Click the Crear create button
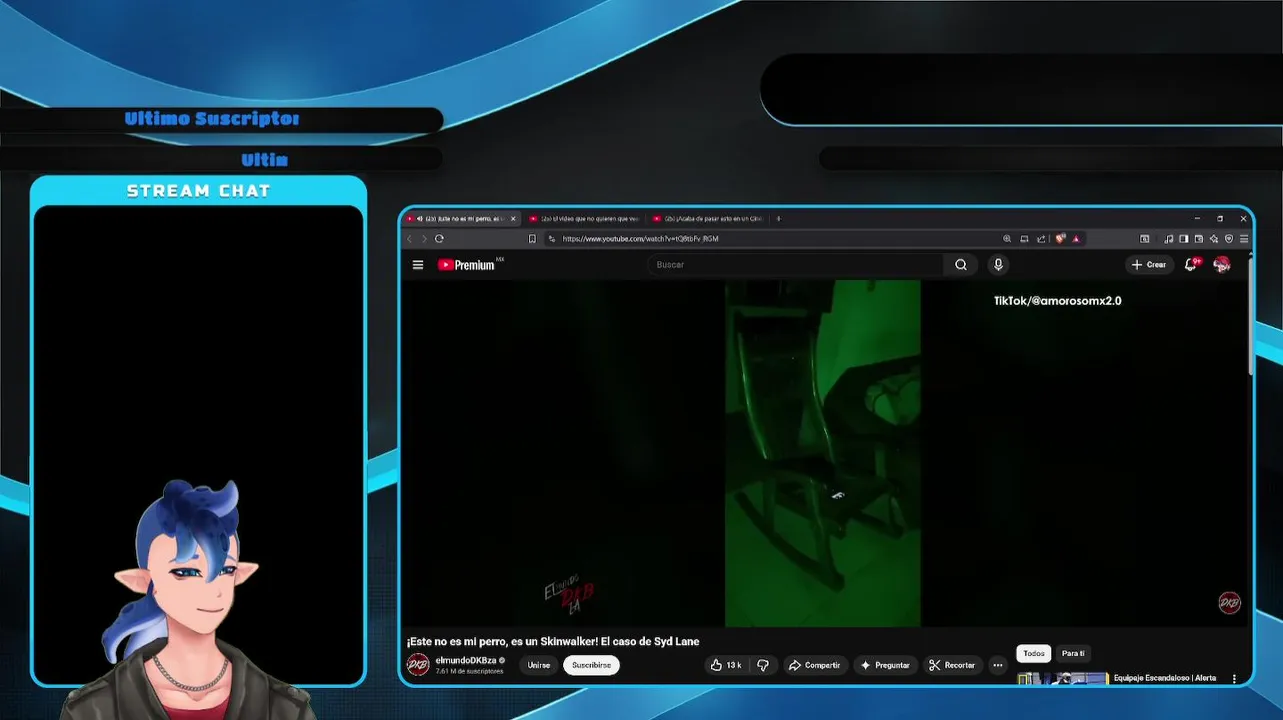 (x=1149, y=265)
